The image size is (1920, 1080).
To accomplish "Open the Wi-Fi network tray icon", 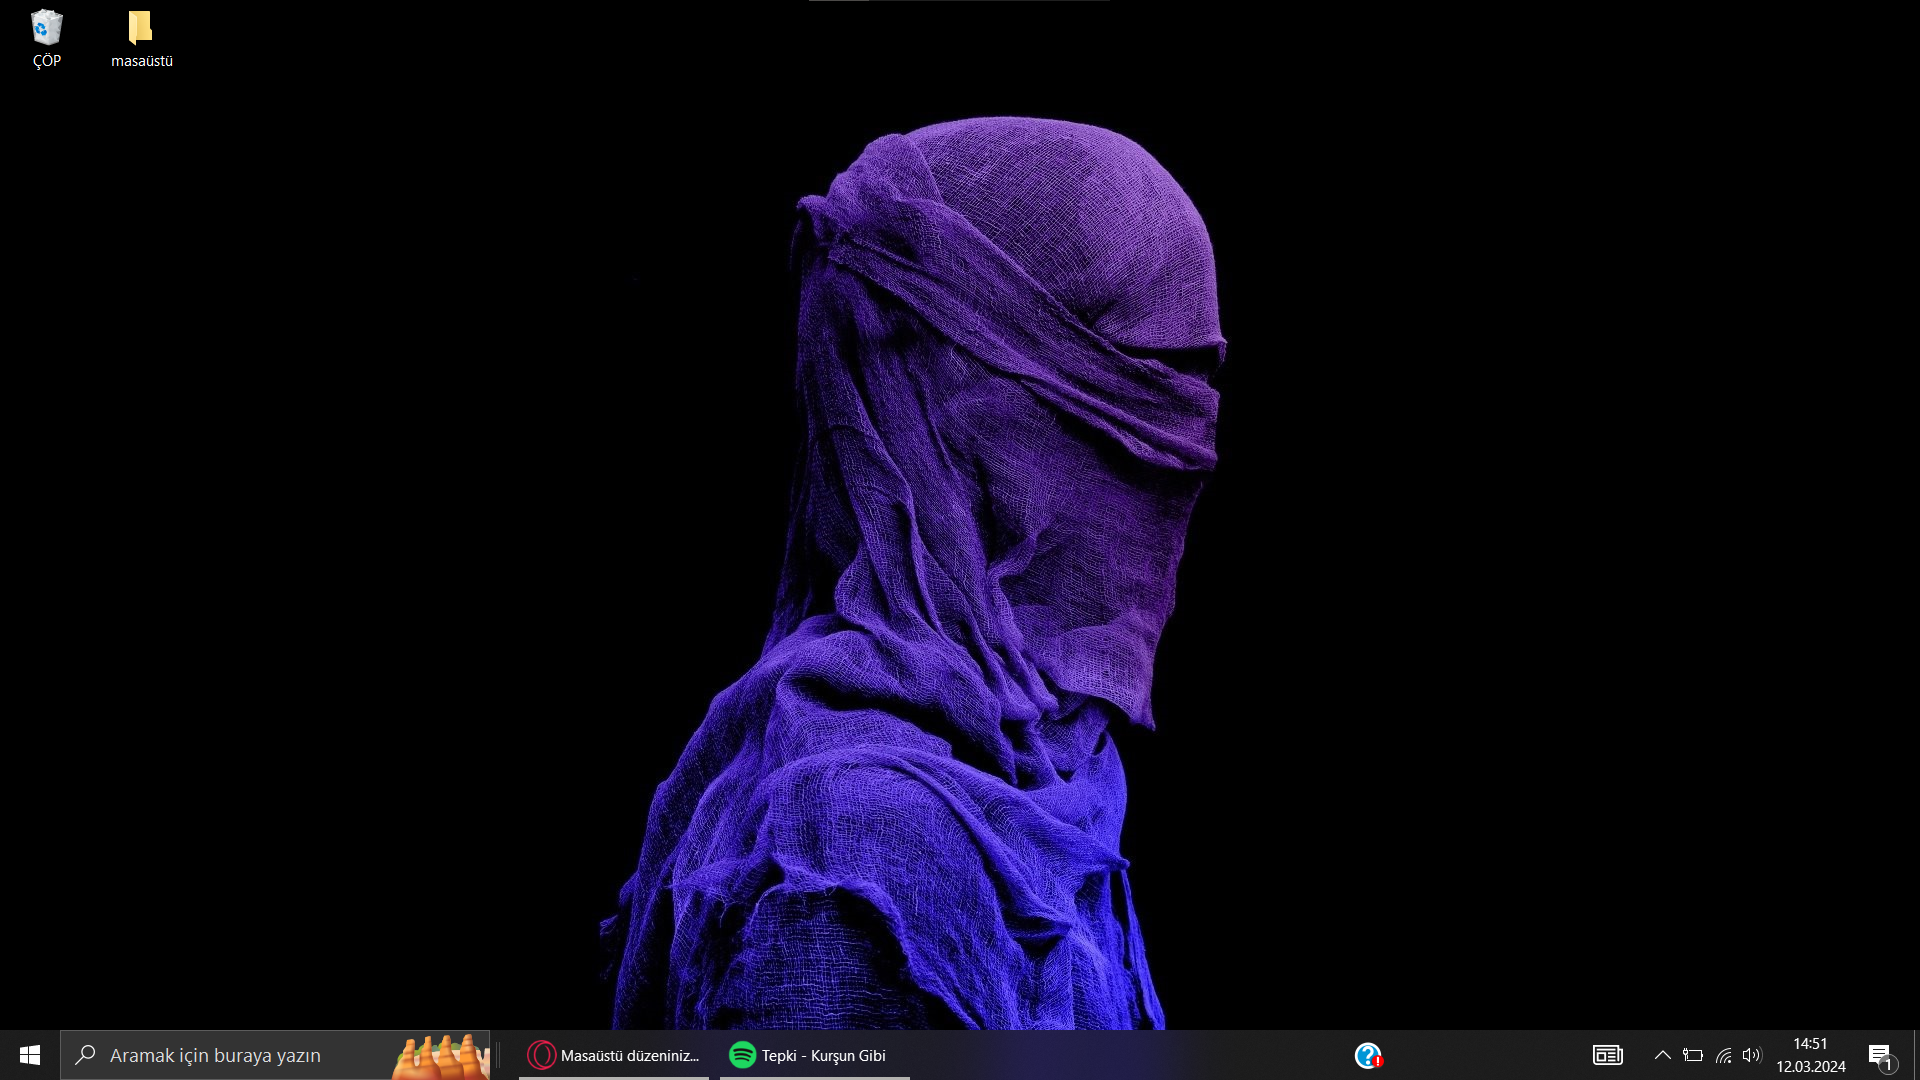I will coord(1723,1055).
